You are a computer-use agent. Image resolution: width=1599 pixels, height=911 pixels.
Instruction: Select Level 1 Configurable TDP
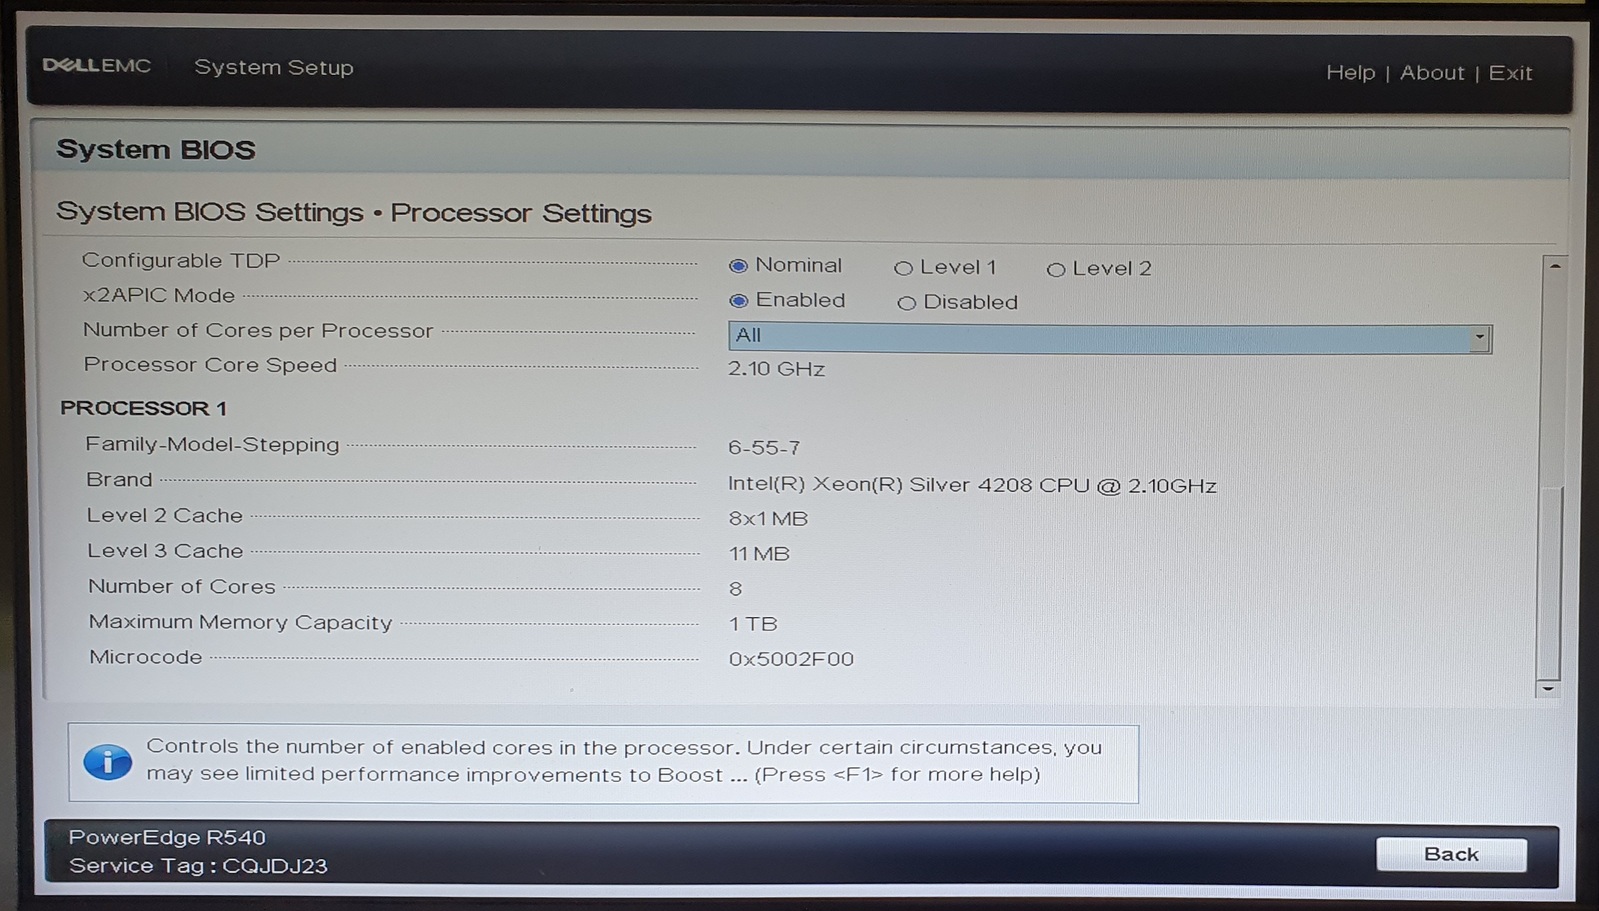coord(903,268)
